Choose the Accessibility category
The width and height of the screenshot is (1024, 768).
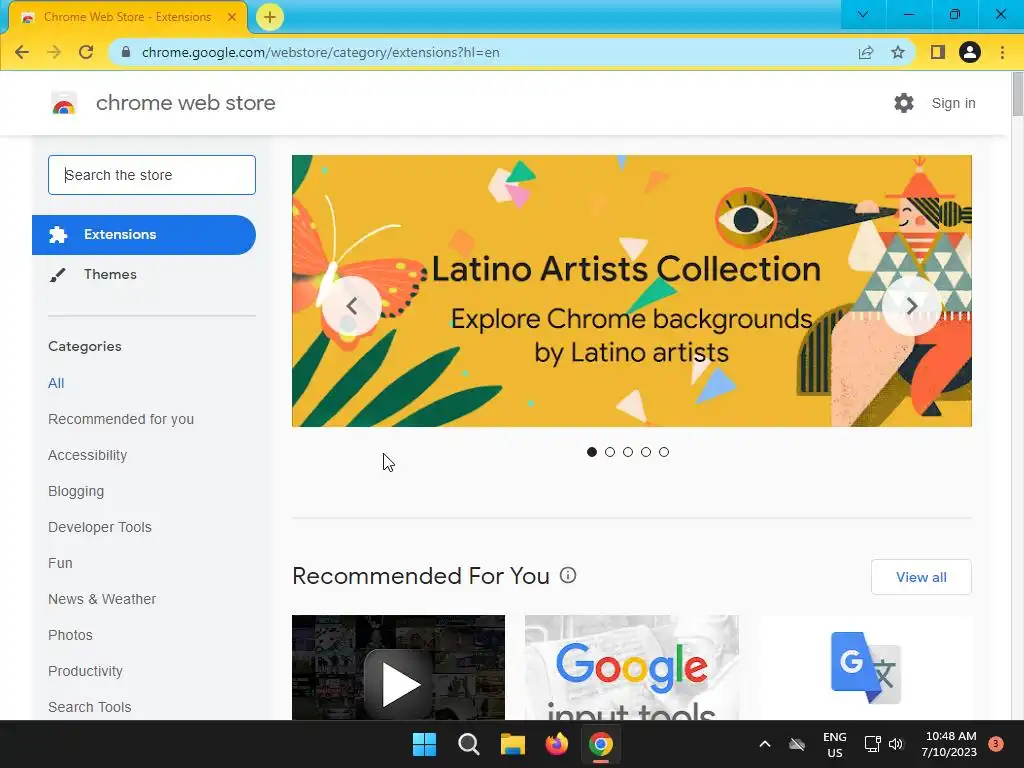point(88,455)
